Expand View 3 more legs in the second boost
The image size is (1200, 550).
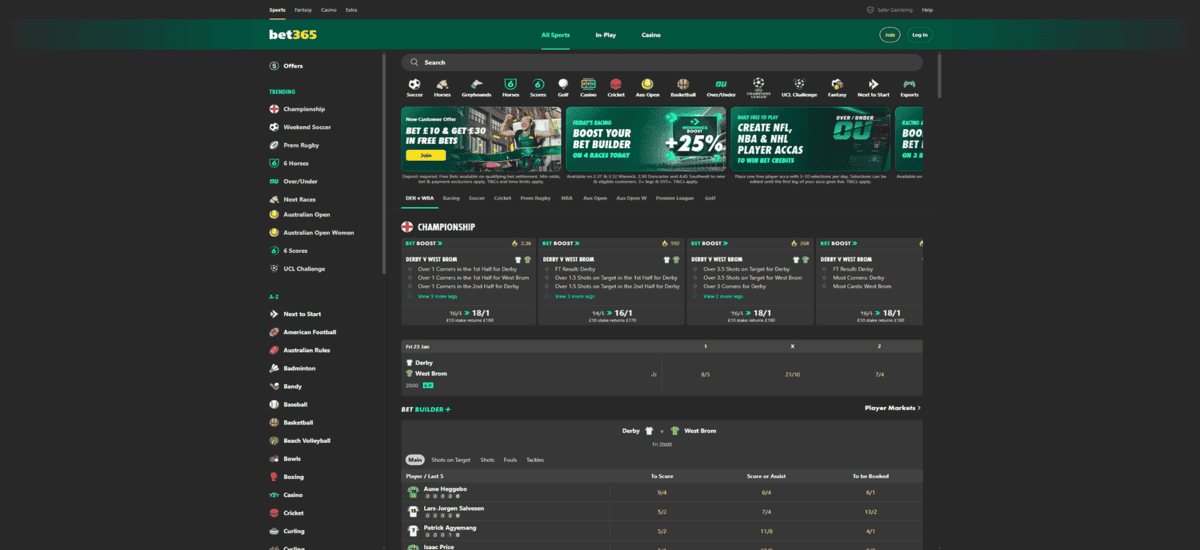(574, 296)
